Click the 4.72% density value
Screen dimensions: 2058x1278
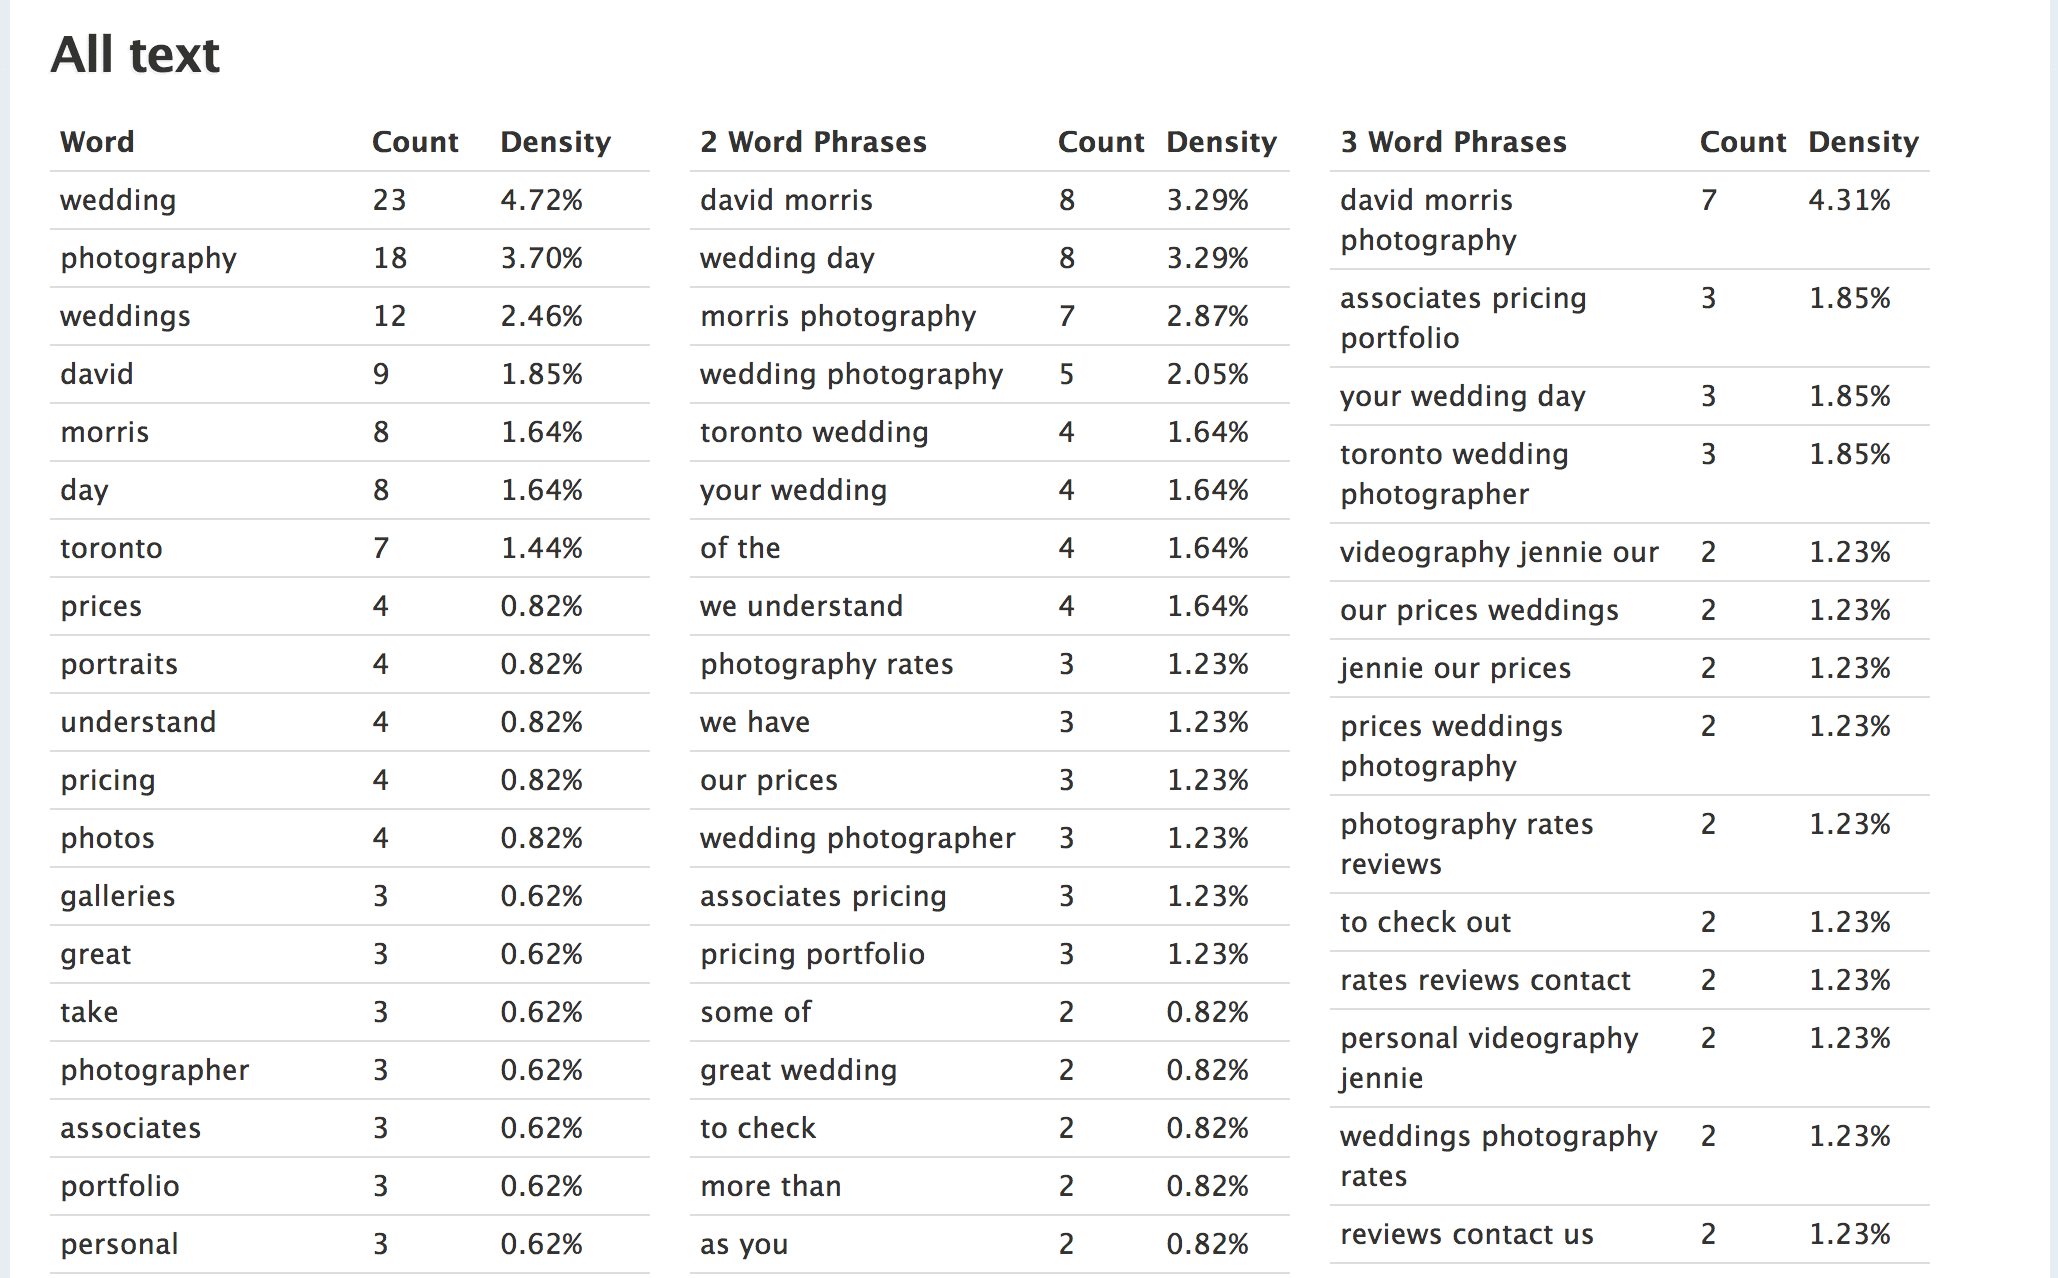542,200
